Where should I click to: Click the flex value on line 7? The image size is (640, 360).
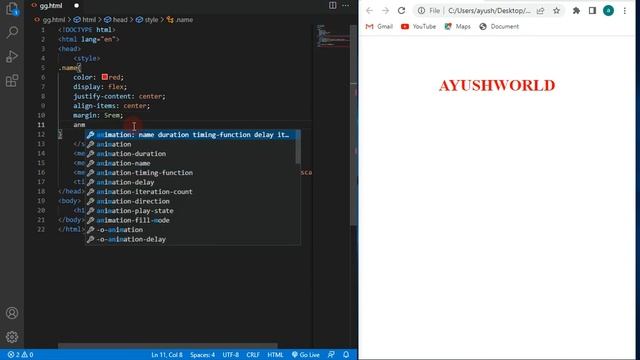[116, 87]
